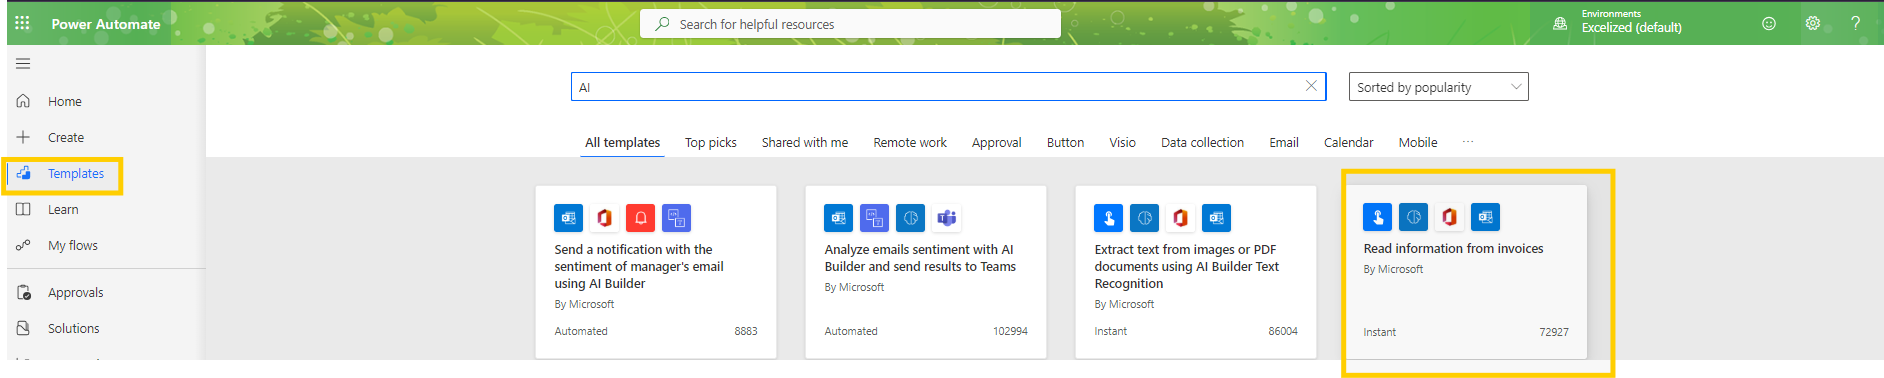Click Outlook icon on invoices card
Viewport: 1884px width, 378px height.
point(1485,216)
